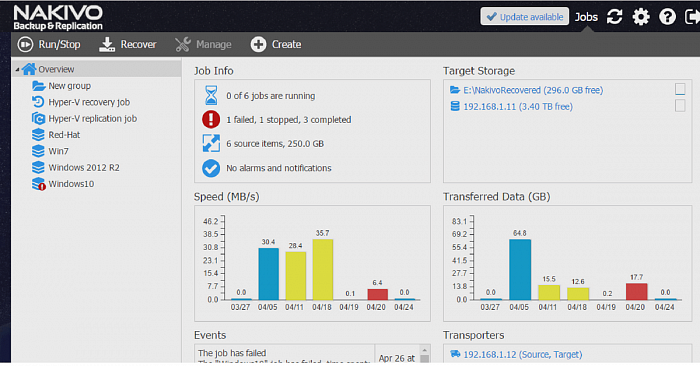Tick the checkbox for 192.168.1.11 storage

point(680,106)
